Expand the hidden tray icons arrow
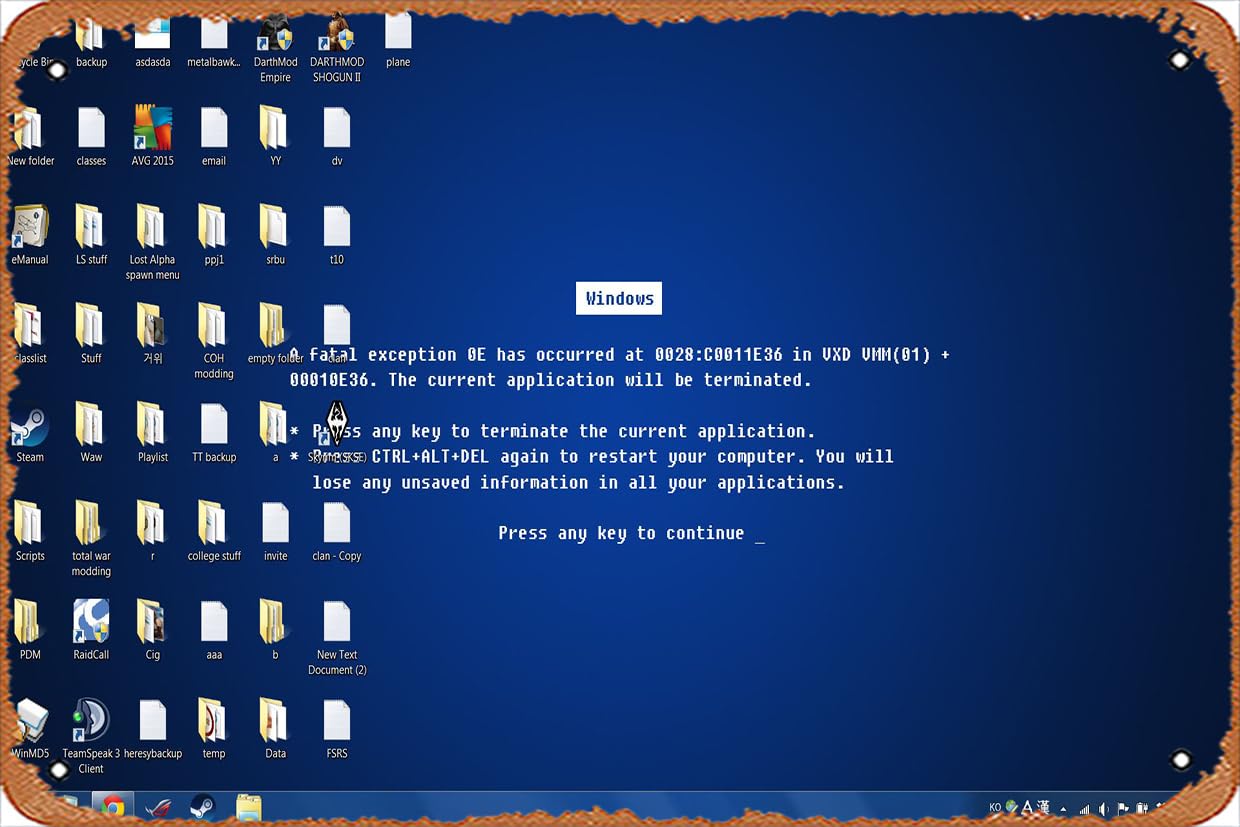This screenshot has height=827, width=1240. (x=1063, y=809)
